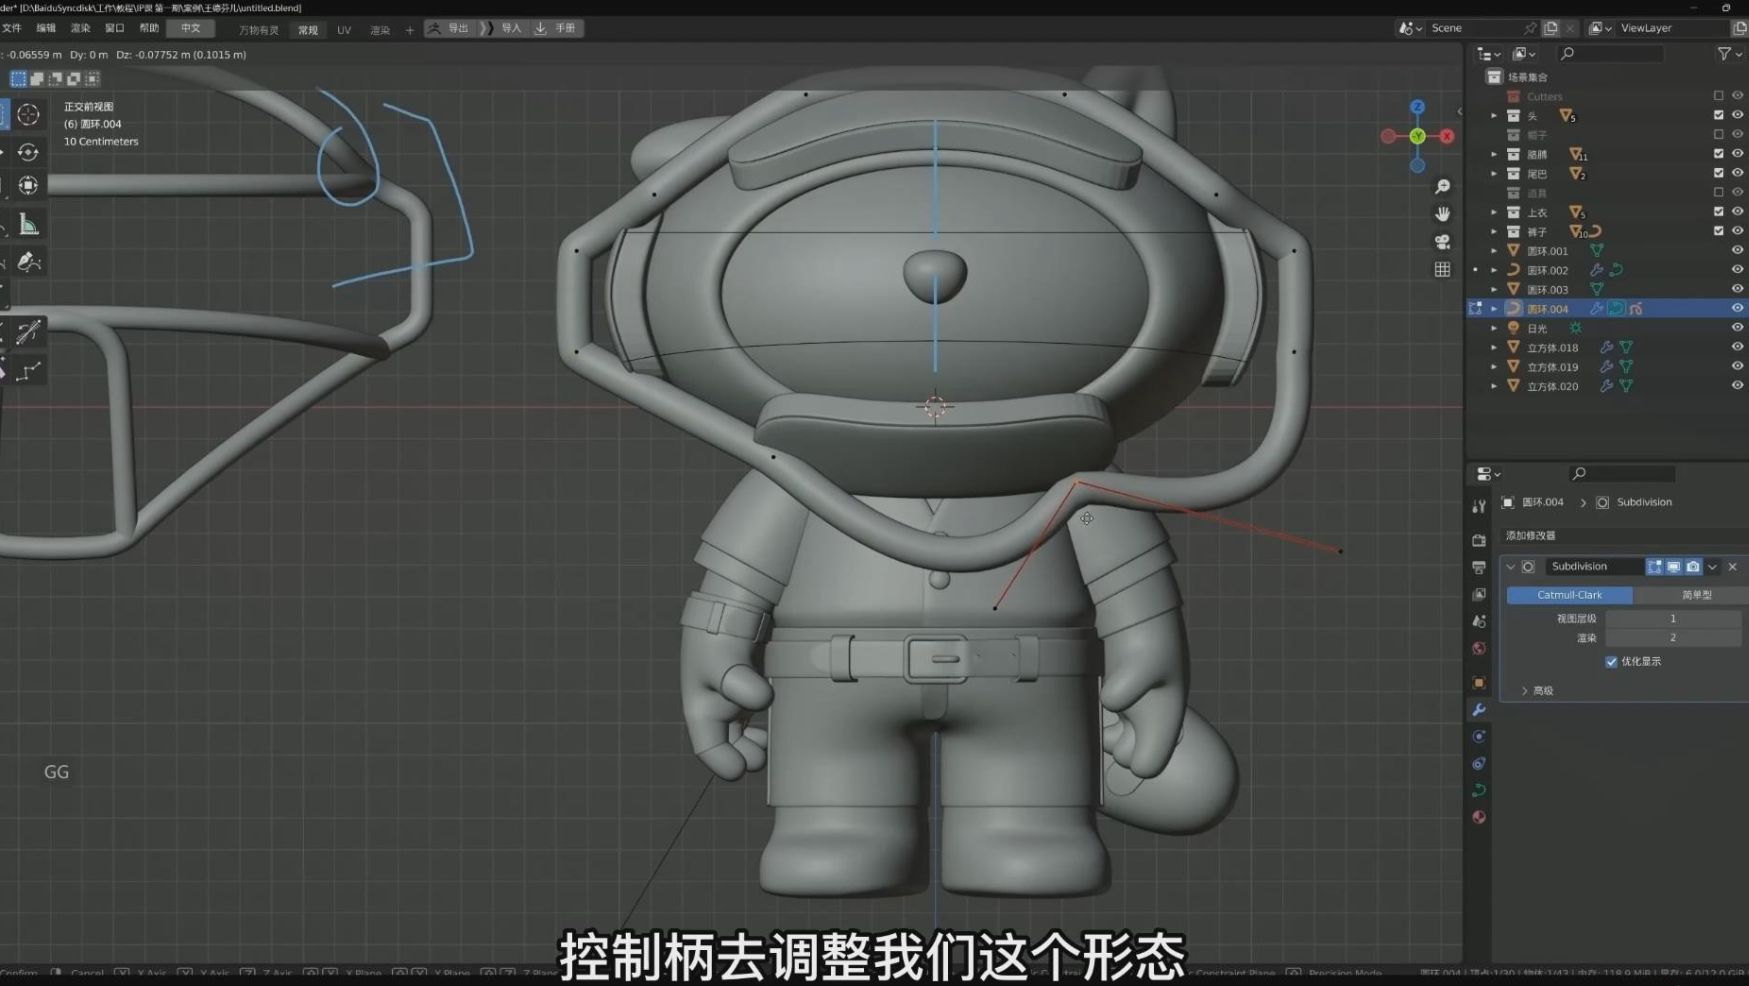Switch orthographic/perspective grid icon
Viewport: 1749px width, 986px height.
tap(1442, 269)
